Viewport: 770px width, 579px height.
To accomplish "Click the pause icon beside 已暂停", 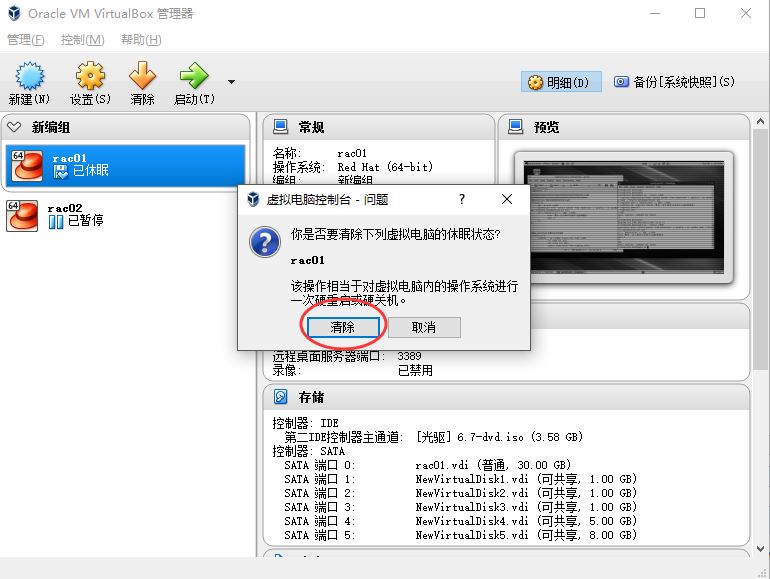I will tap(55, 222).
